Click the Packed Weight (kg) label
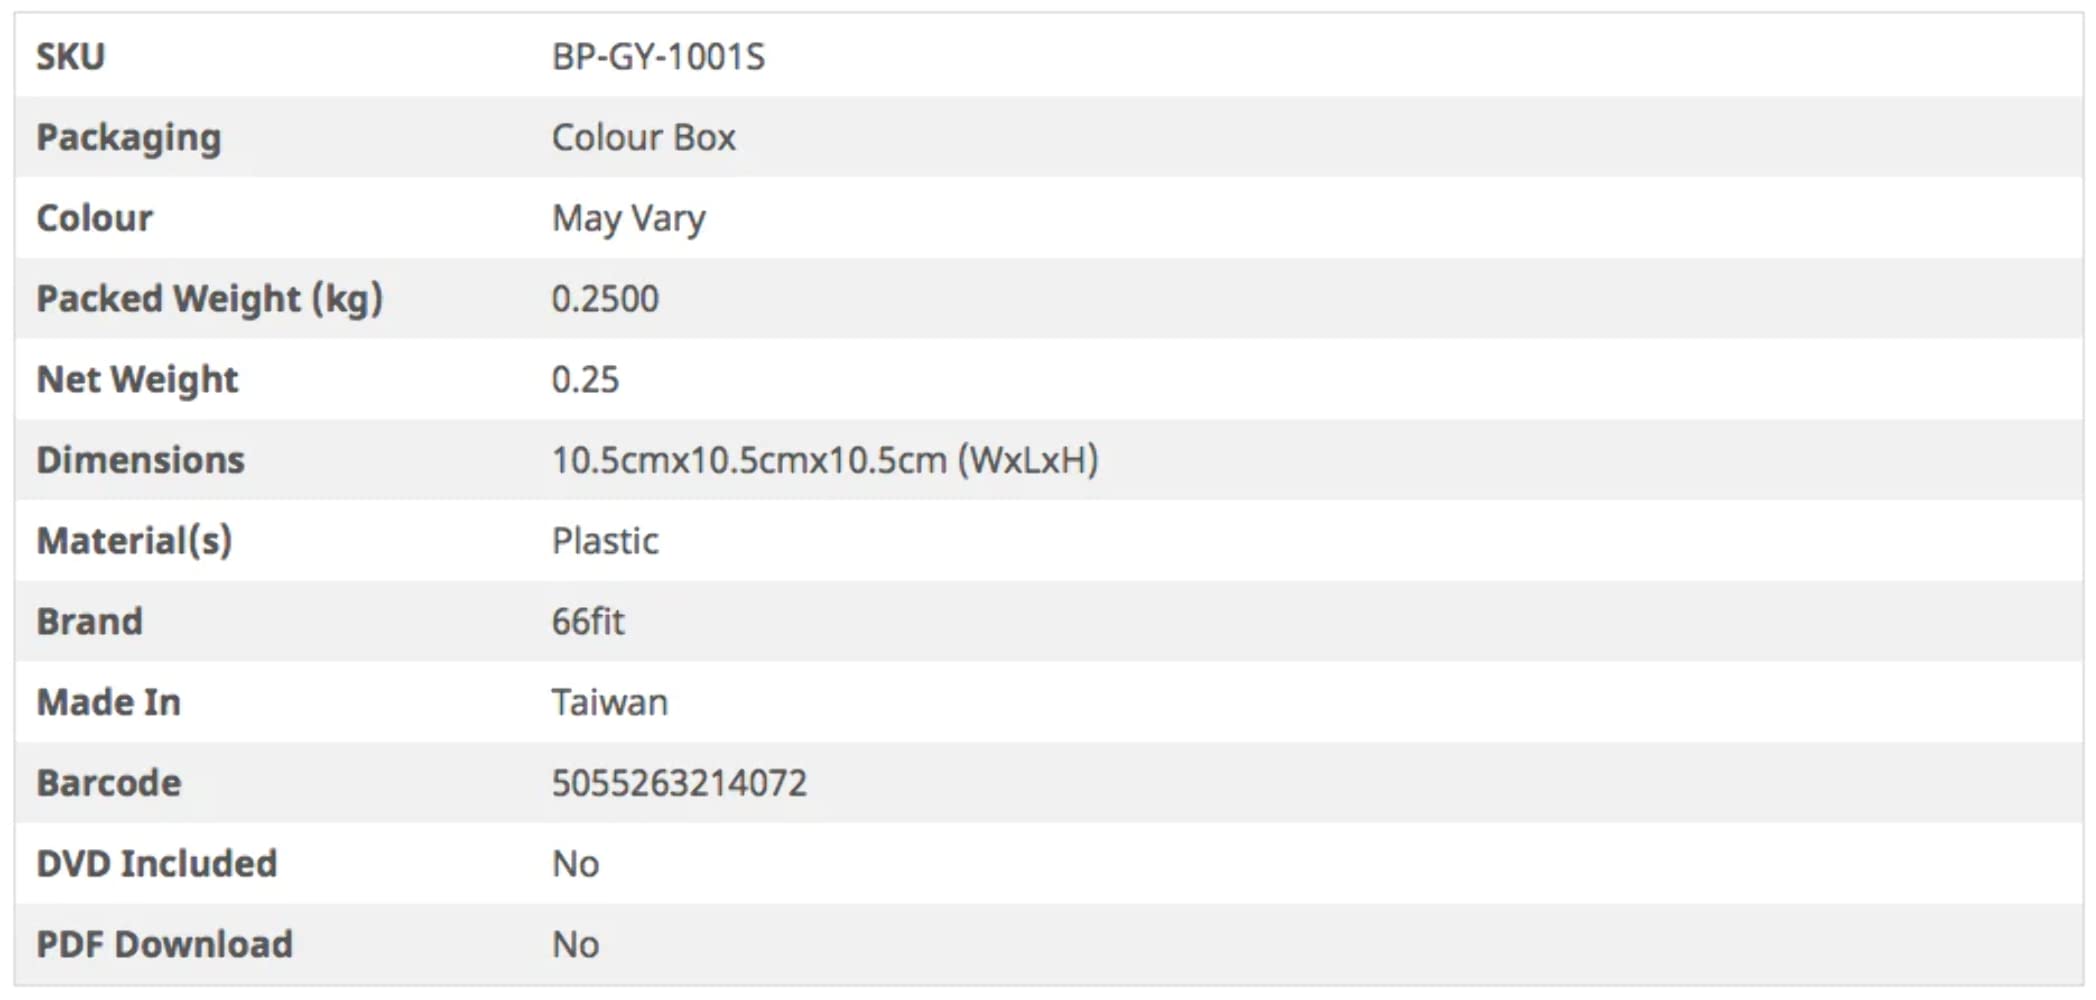Screen dimensions: 2096x1000 click(x=210, y=299)
